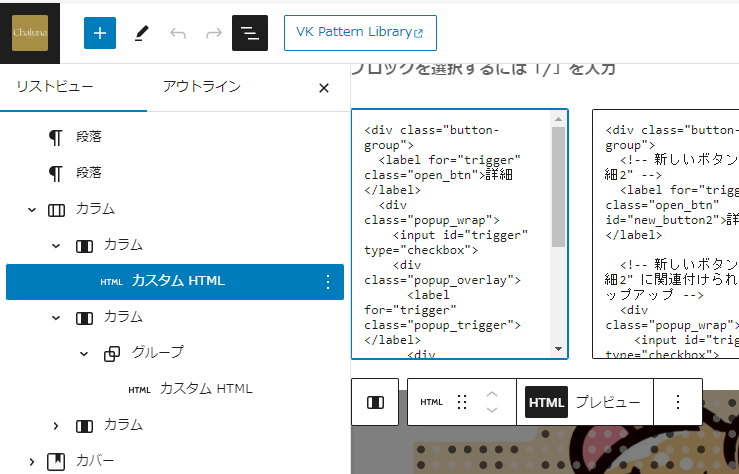Click the first nested カラム row label

click(x=123, y=245)
